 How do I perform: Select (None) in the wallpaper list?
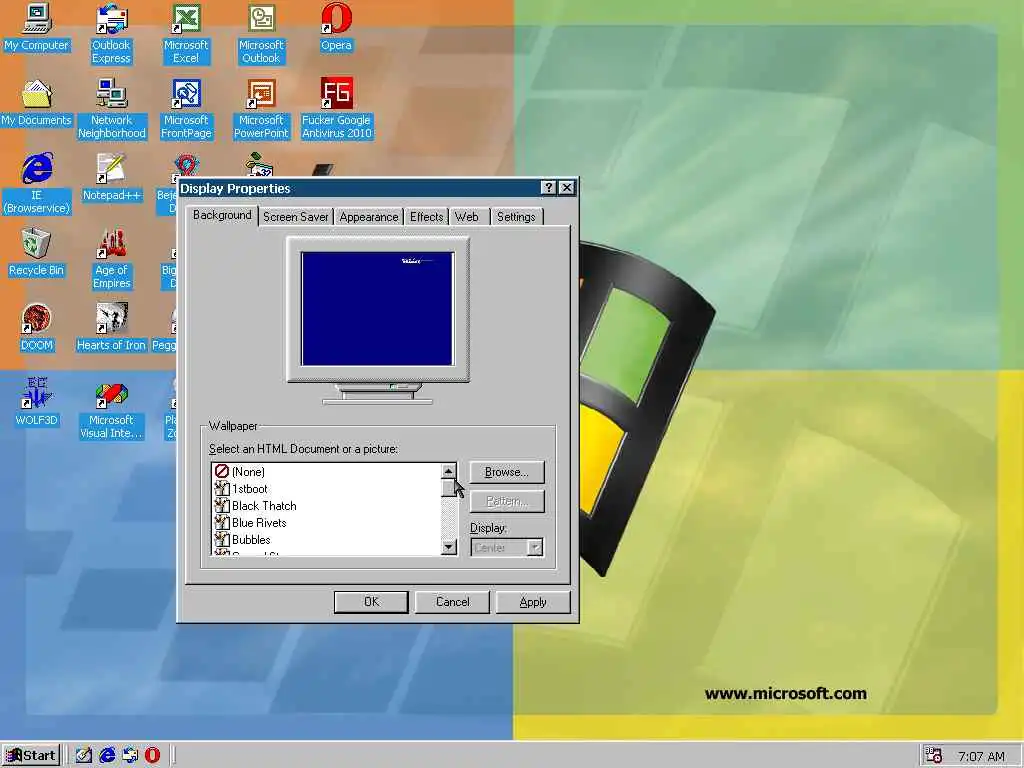[x=327, y=472]
